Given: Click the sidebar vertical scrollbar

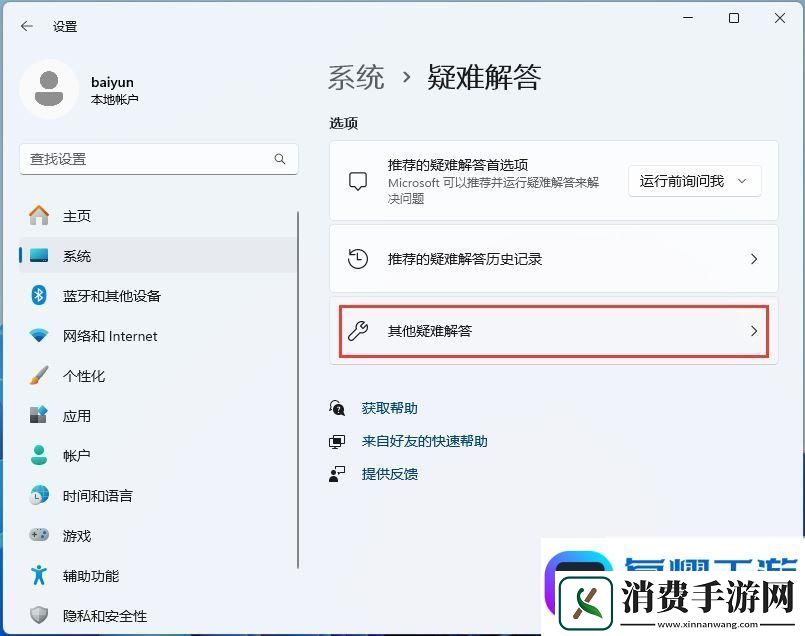Looking at the screenshot, I should click(x=298, y=390).
